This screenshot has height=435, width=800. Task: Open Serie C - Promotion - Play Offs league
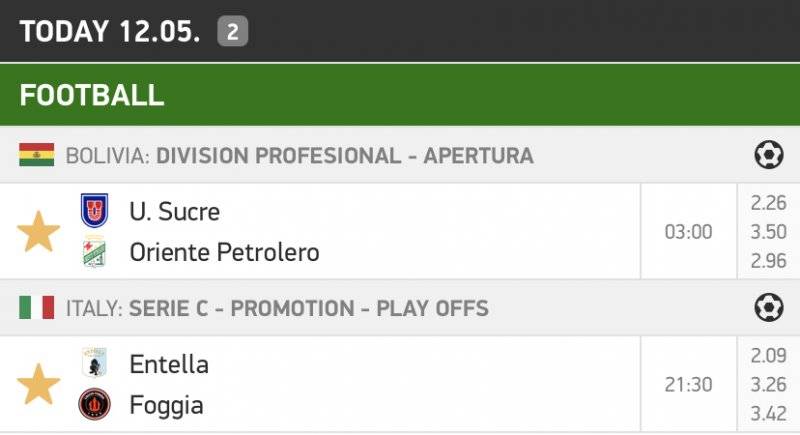[308, 308]
